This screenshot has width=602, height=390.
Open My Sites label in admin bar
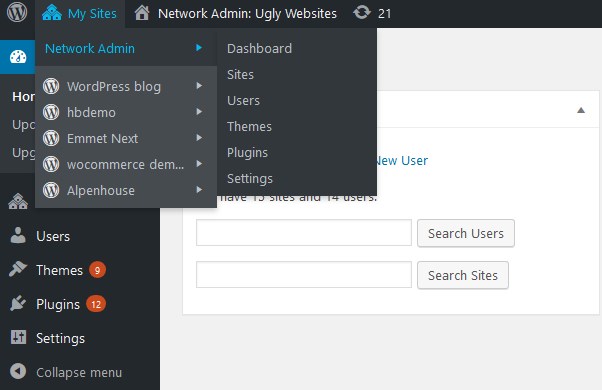coord(92,13)
